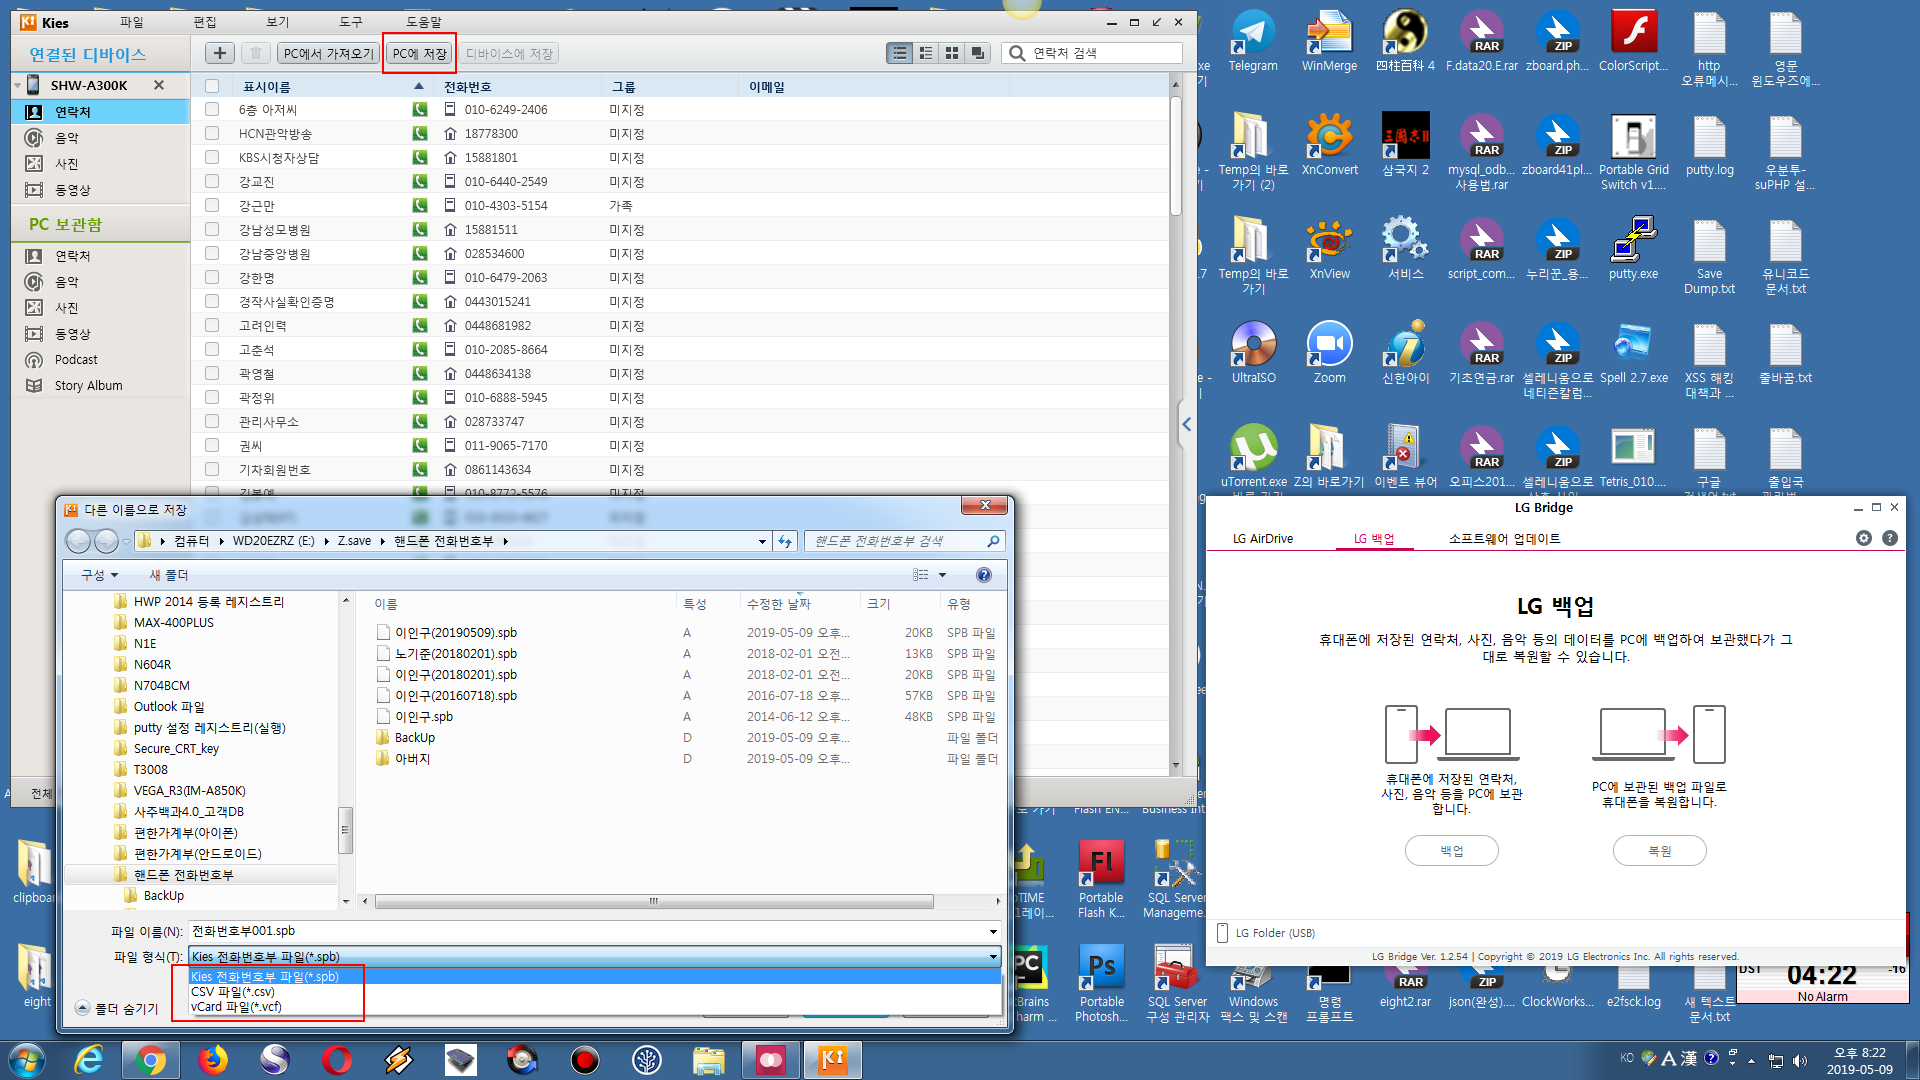The height and width of the screenshot is (1080, 1920).
Task: Check the box for 강교진
Action: (x=212, y=181)
